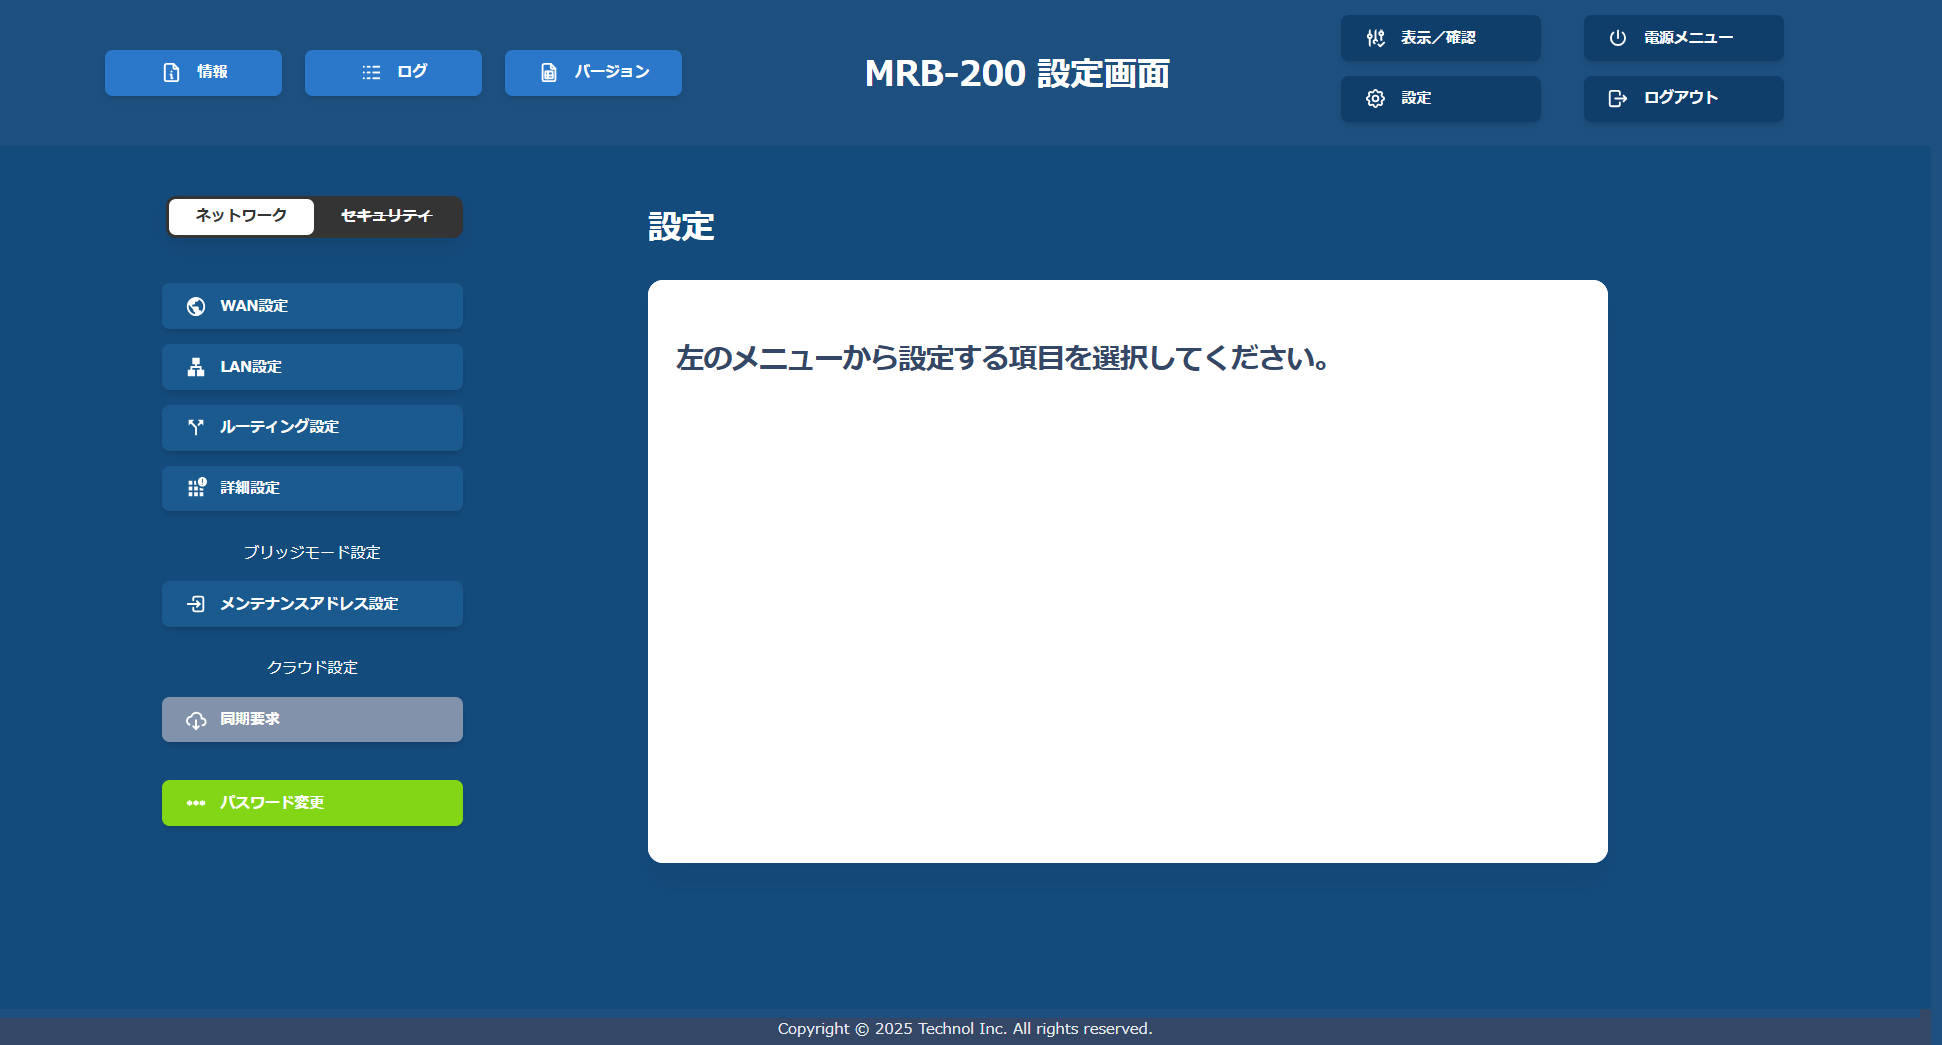1942x1045 pixels.
Task: Click the cloud sync icon beside 同期要求
Action: 196,720
